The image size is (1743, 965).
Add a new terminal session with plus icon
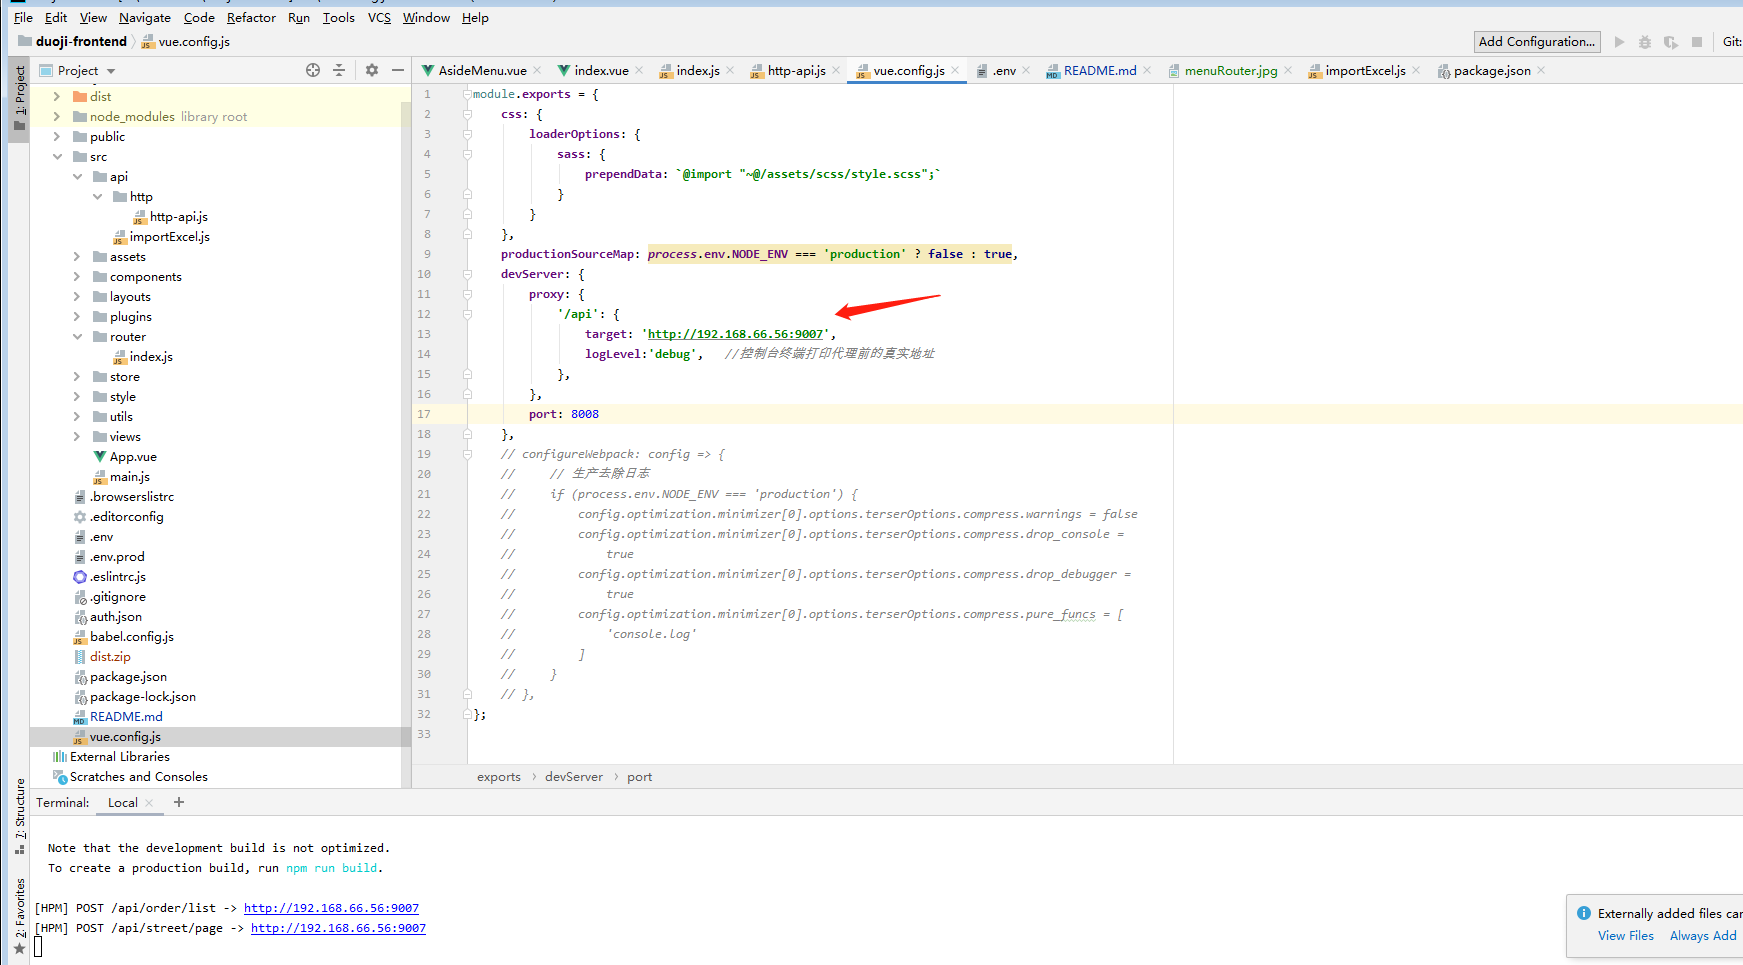[x=179, y=802]
